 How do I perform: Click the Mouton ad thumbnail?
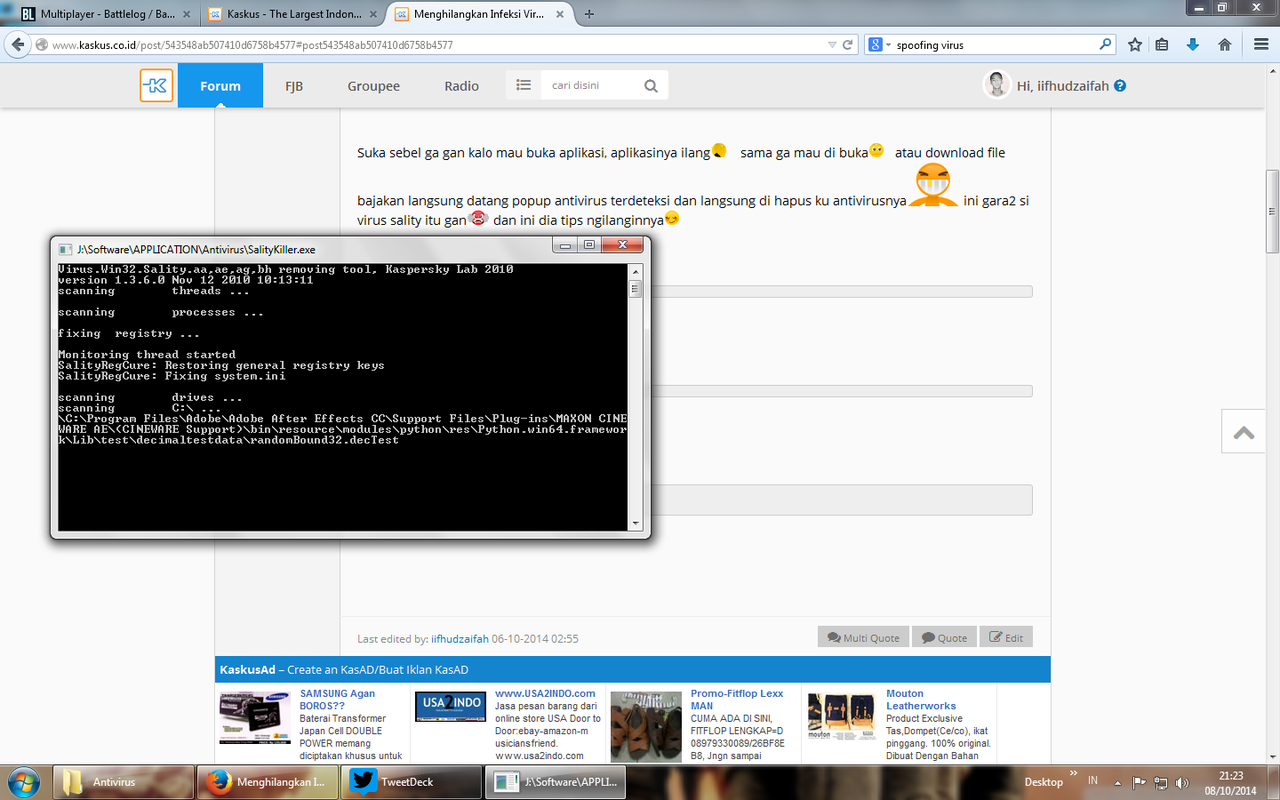tap(843, 716)
